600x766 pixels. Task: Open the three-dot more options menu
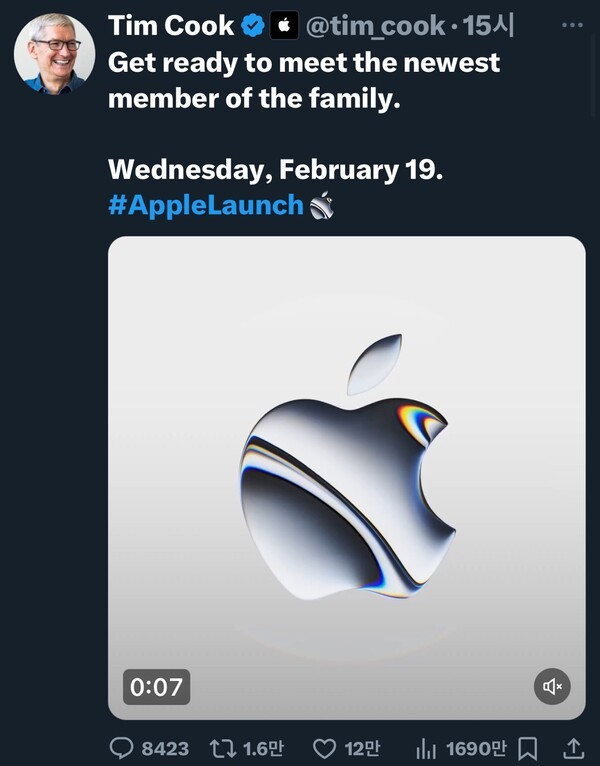(571, 22)
